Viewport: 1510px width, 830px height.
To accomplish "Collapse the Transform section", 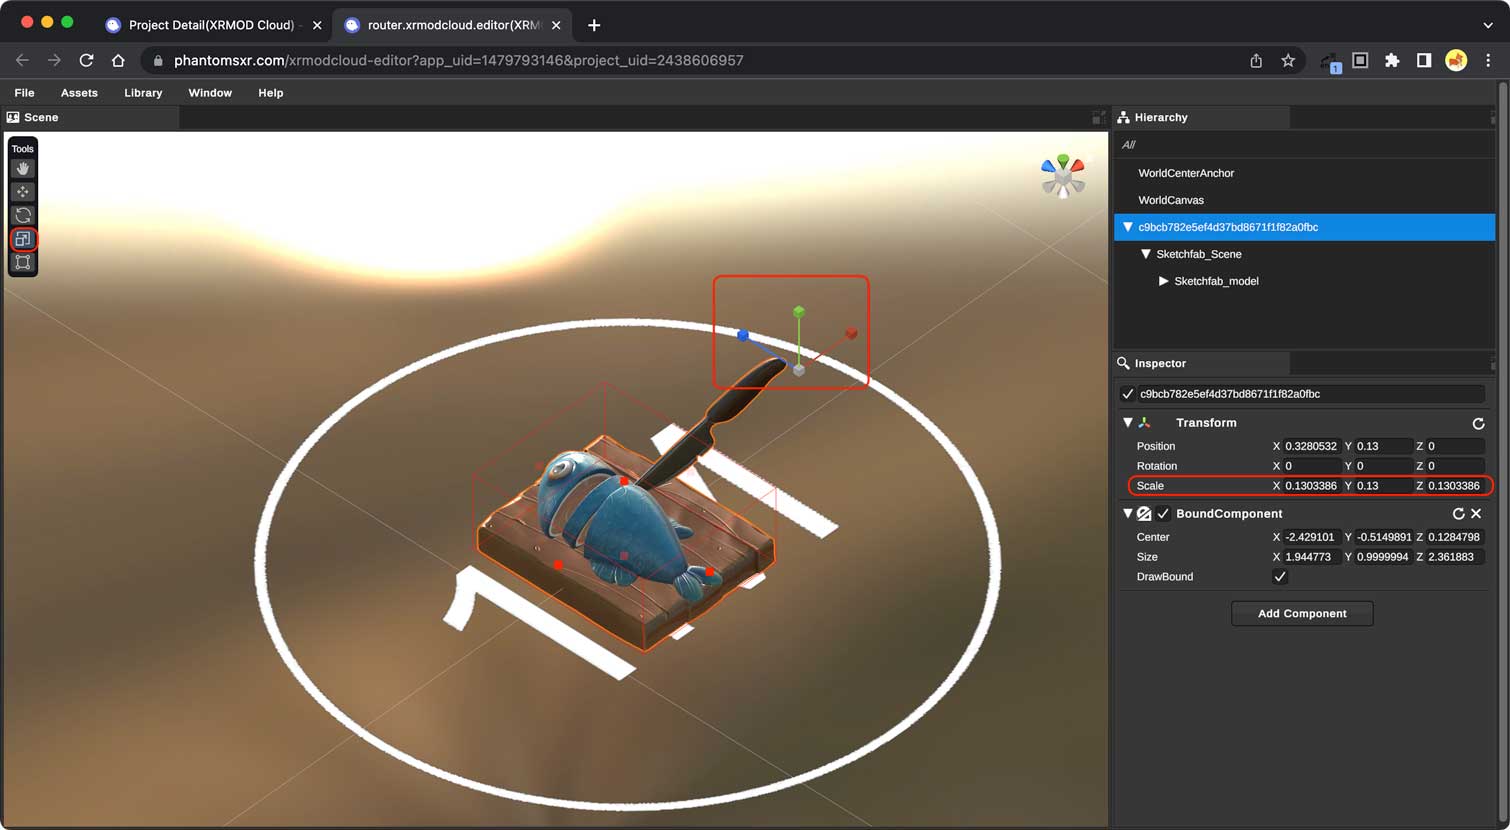I will pos(1128,423).
